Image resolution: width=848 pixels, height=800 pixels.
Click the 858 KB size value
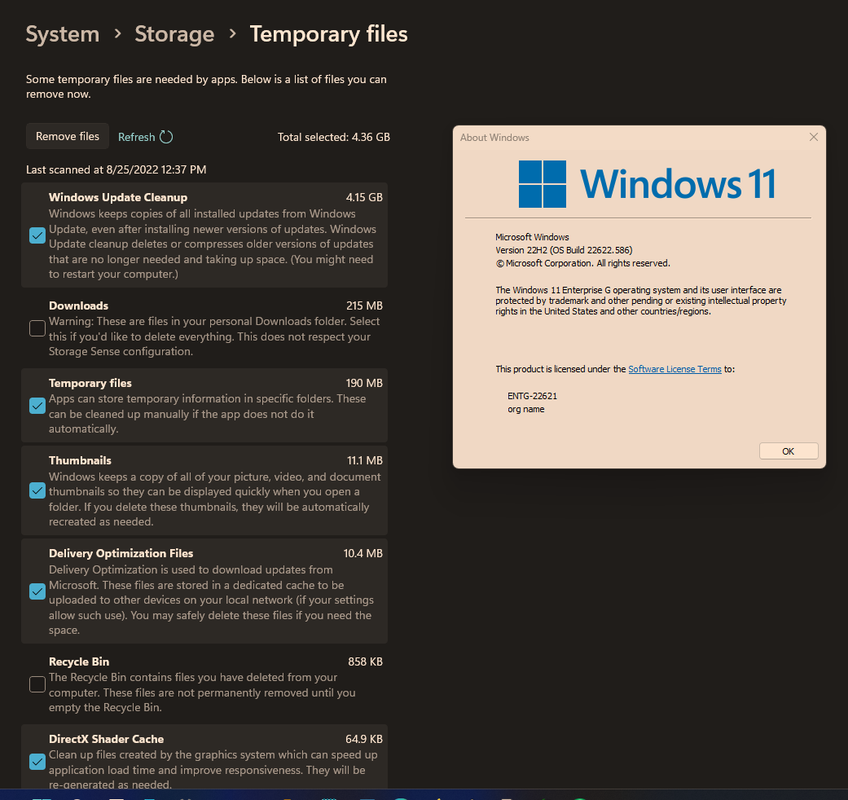[365, 662]
